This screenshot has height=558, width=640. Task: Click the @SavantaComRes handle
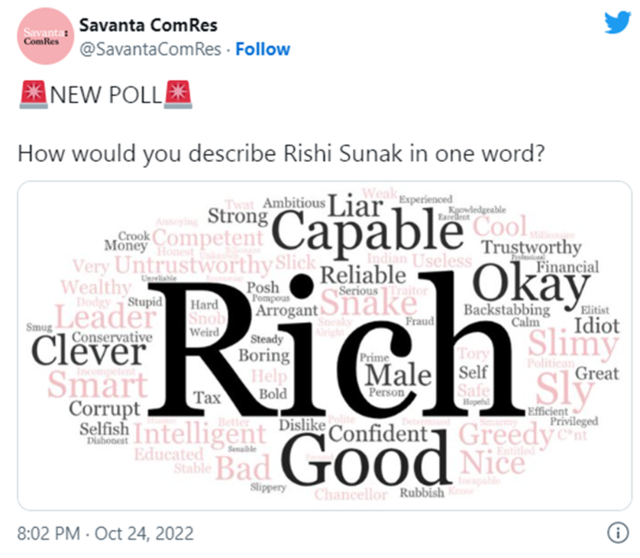coord(149,49)
